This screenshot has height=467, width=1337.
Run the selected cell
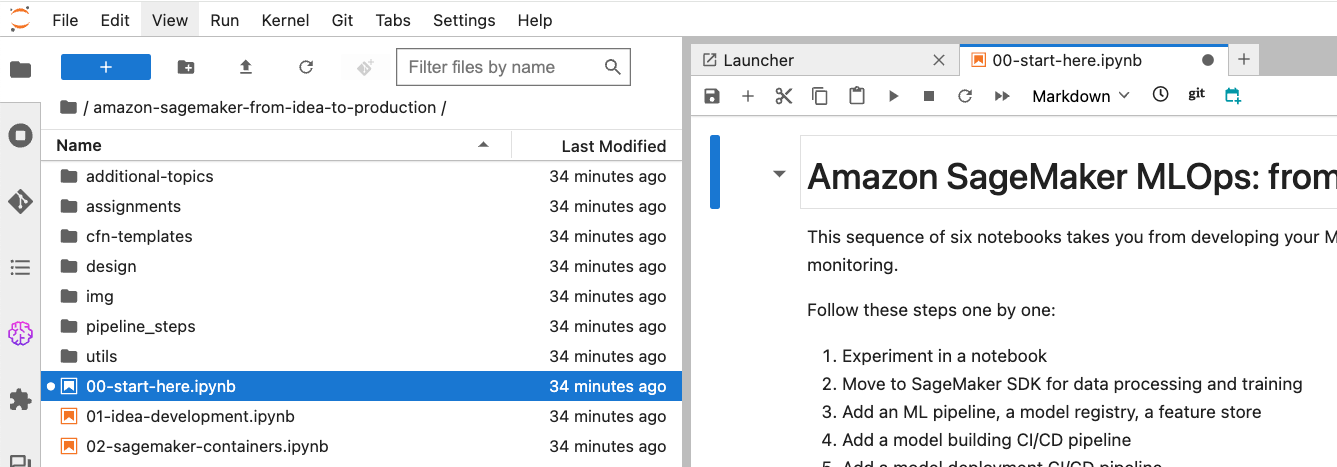(x=893, y=96)
